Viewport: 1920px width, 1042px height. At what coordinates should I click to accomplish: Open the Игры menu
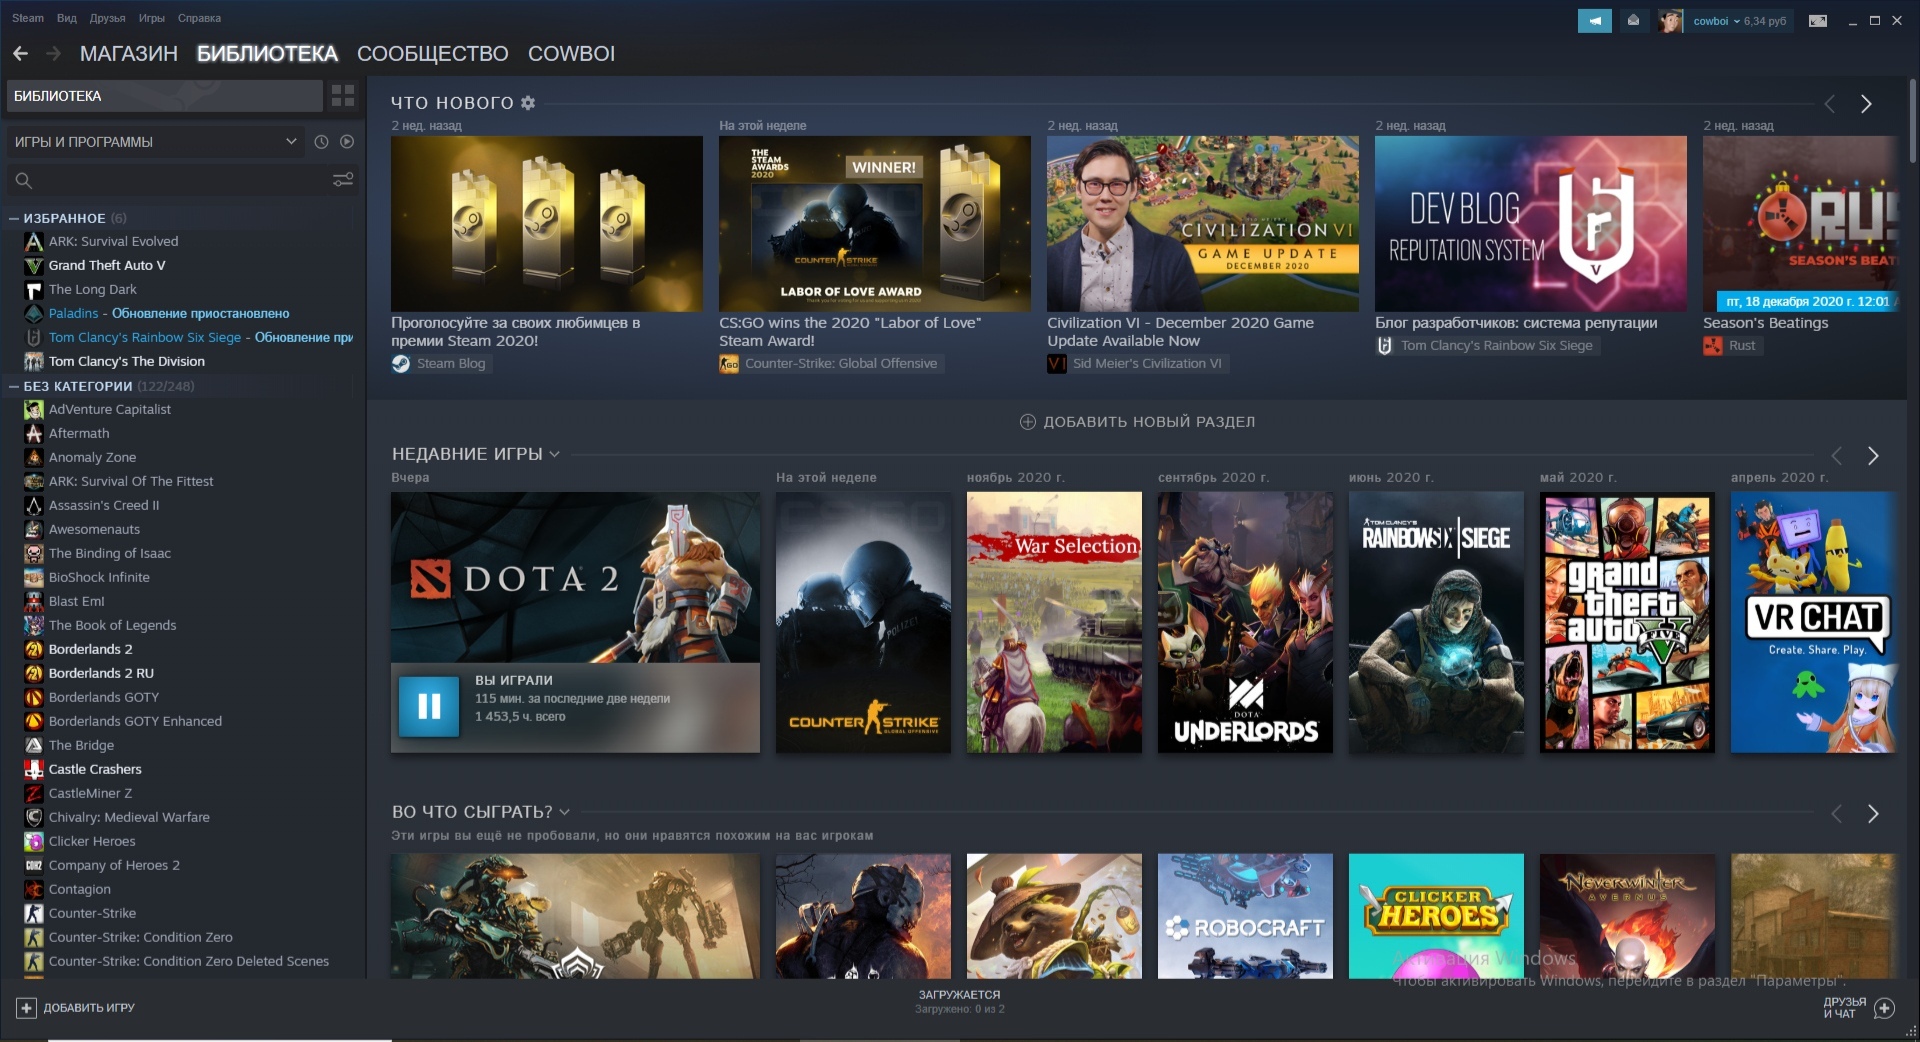point(152,18)
